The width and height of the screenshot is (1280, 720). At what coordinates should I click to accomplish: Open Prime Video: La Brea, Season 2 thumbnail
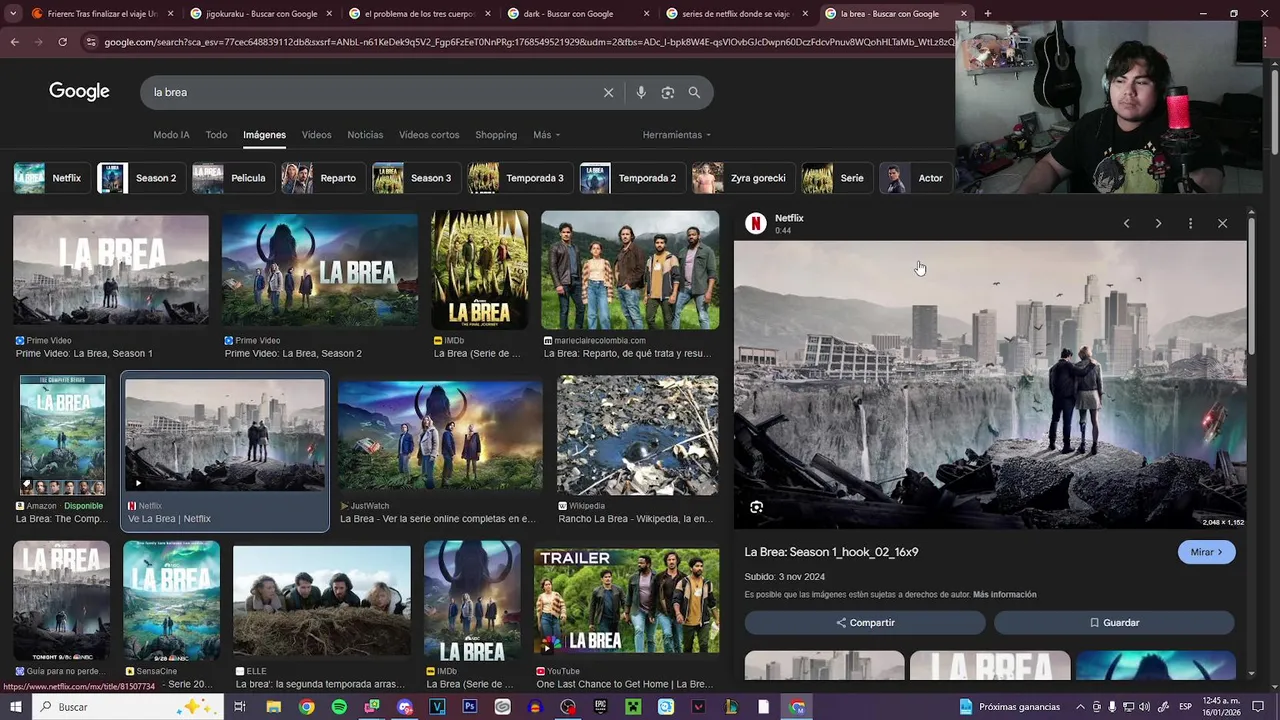coord(320,270)
